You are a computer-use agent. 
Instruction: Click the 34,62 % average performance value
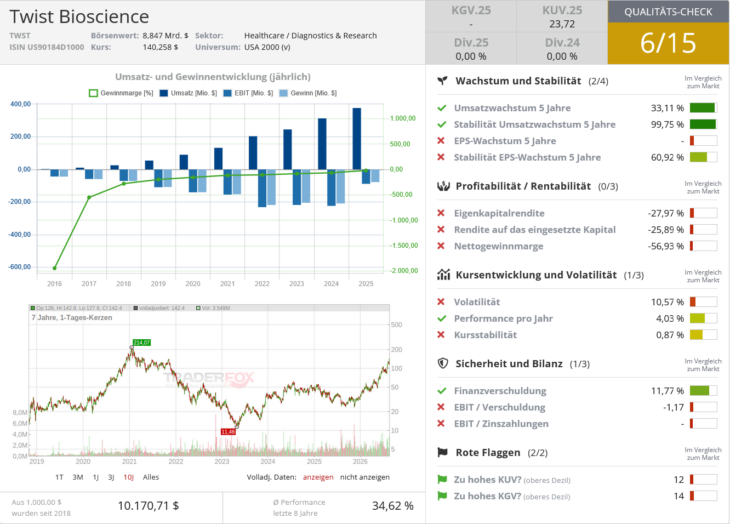[392, 506]
